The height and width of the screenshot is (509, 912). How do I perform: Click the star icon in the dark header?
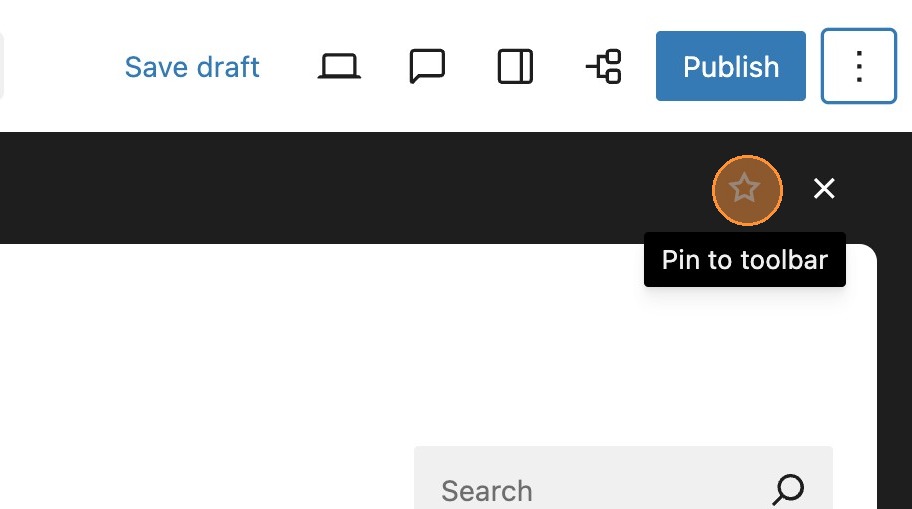746,188
